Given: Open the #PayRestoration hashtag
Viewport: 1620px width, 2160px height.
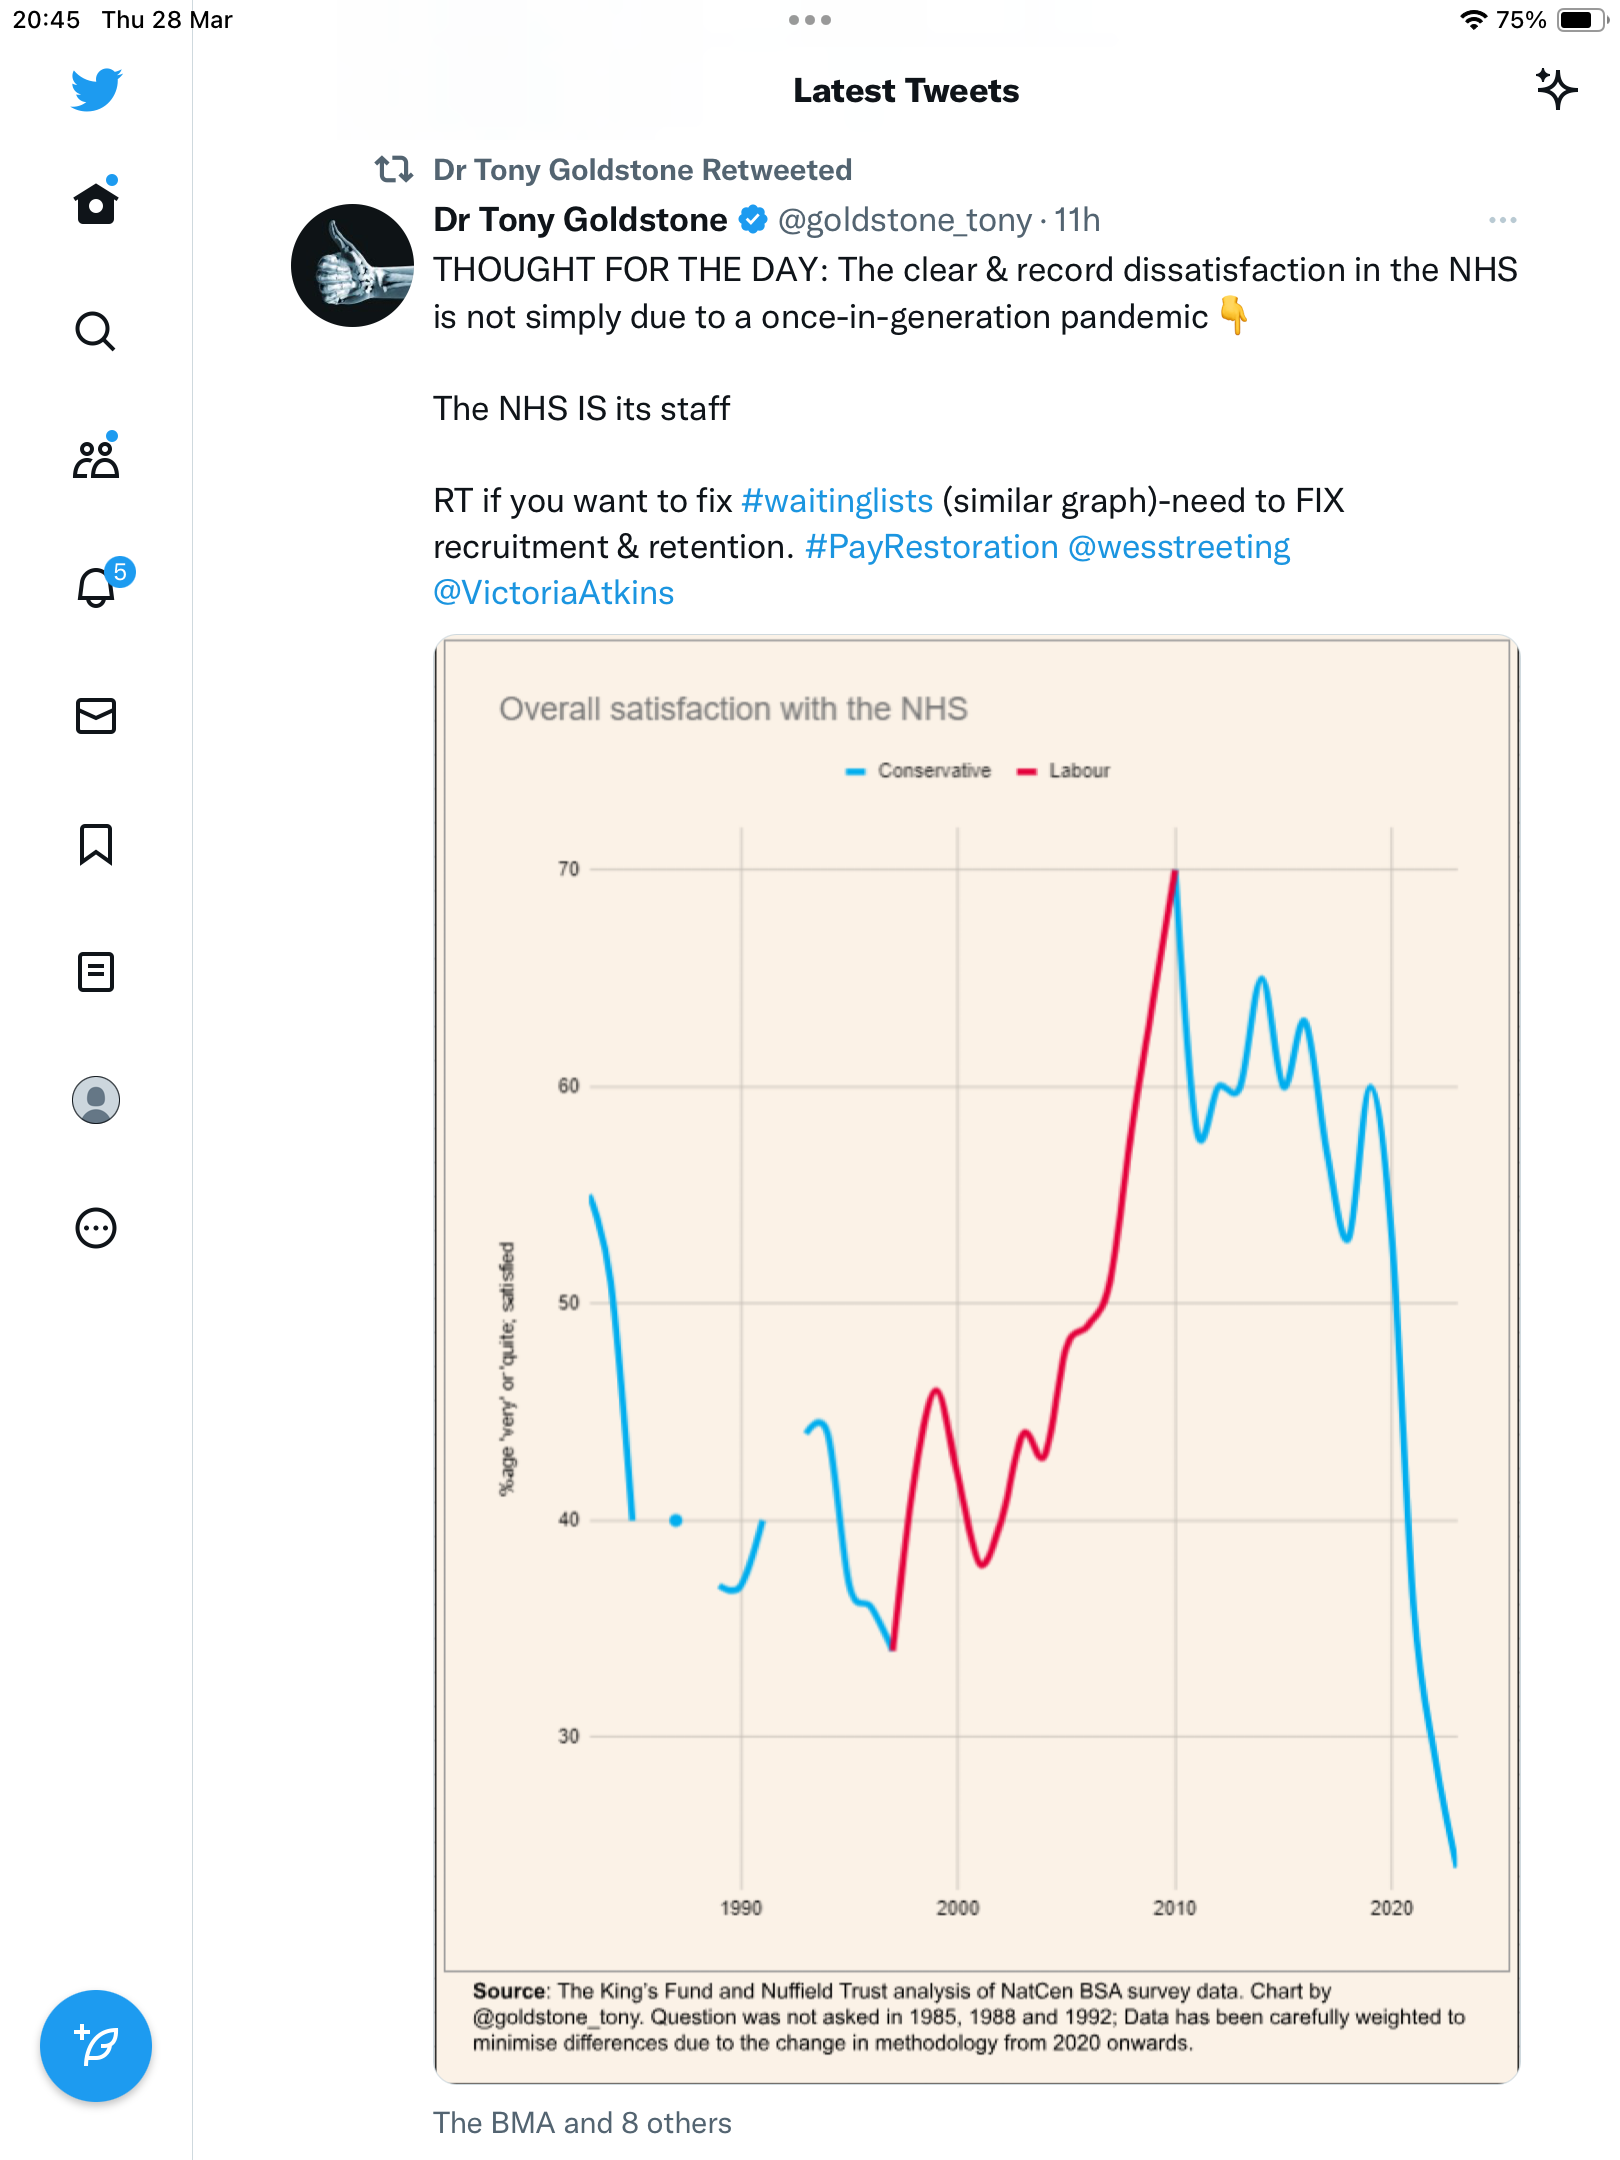Looking at the screenshot, I should click(931, 546).
